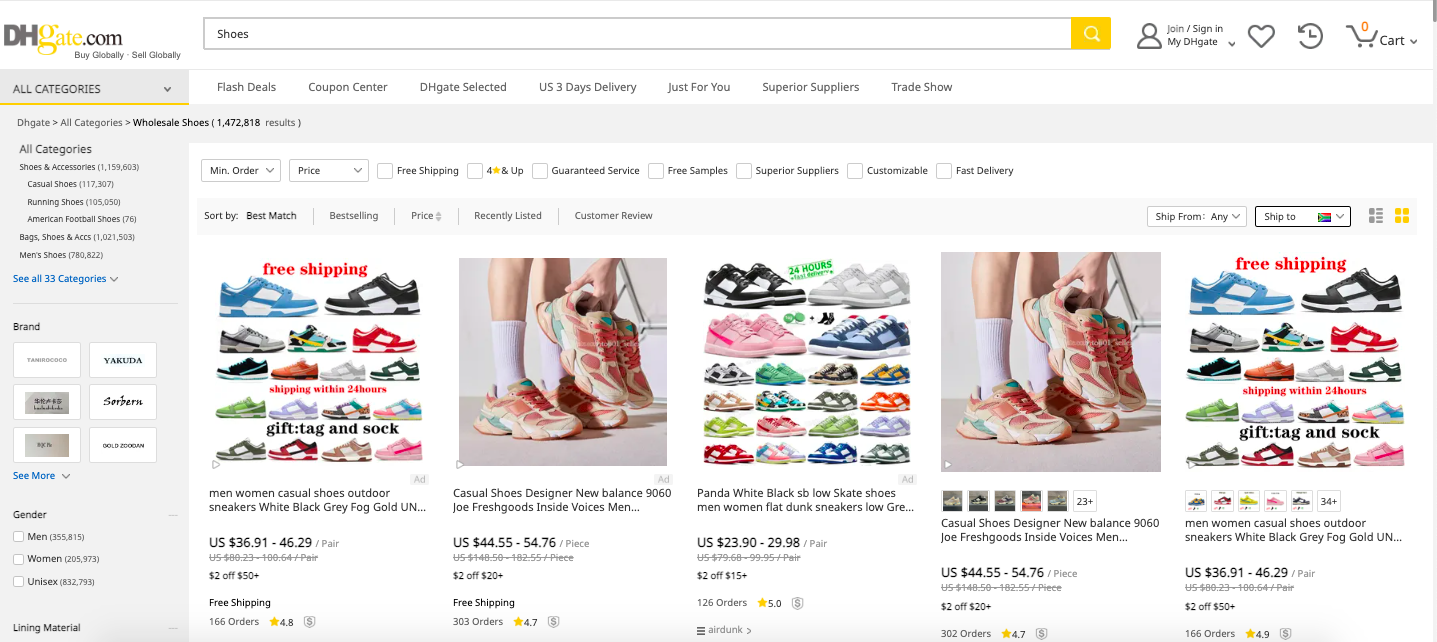This screenshot has height=642, width=1437.
Task: Click the yellow search magnifier button
Action: (1091, 34)
